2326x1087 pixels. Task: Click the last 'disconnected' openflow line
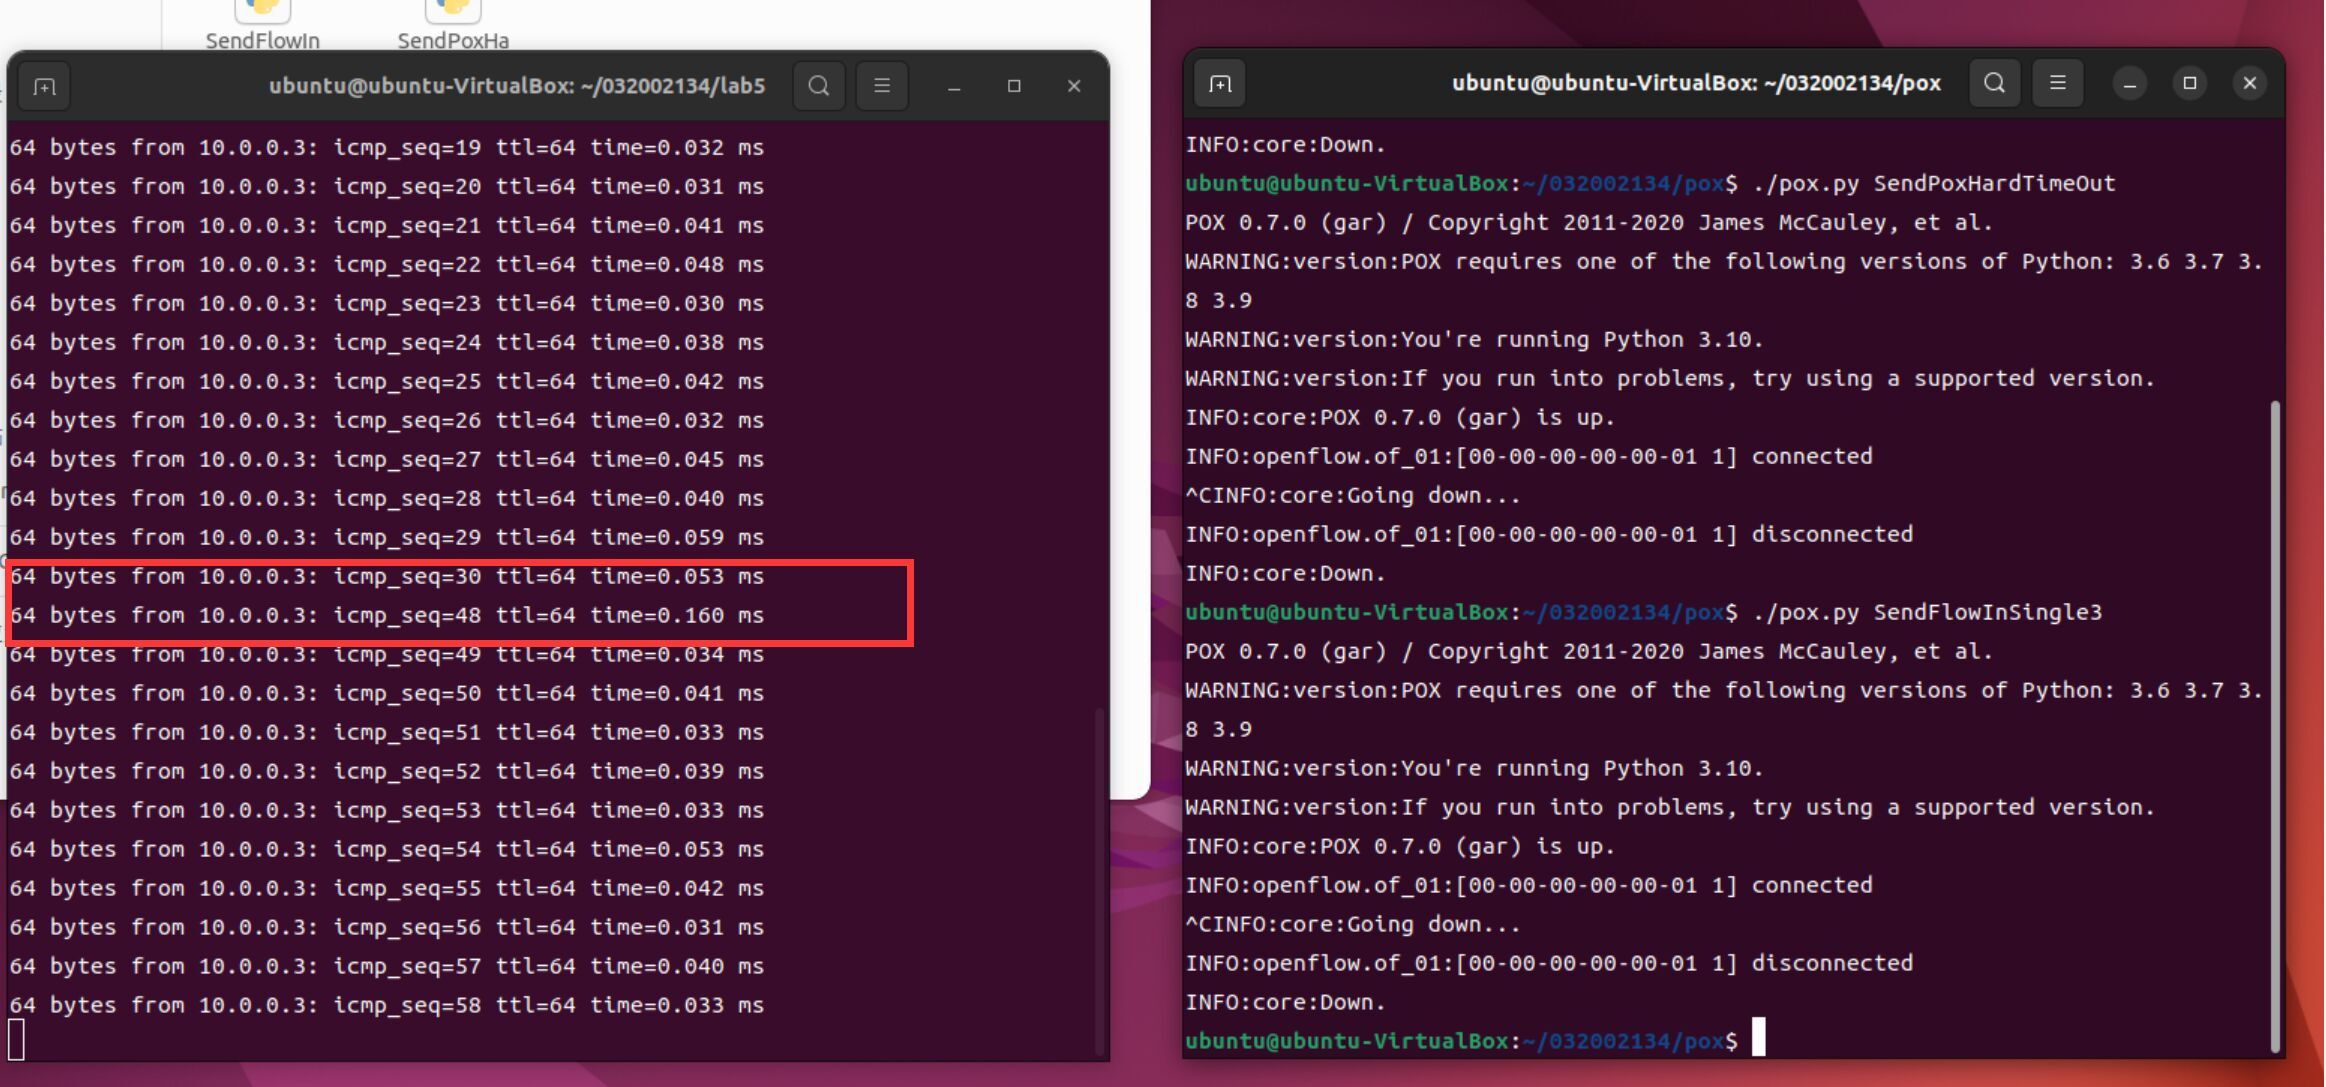1549,964
